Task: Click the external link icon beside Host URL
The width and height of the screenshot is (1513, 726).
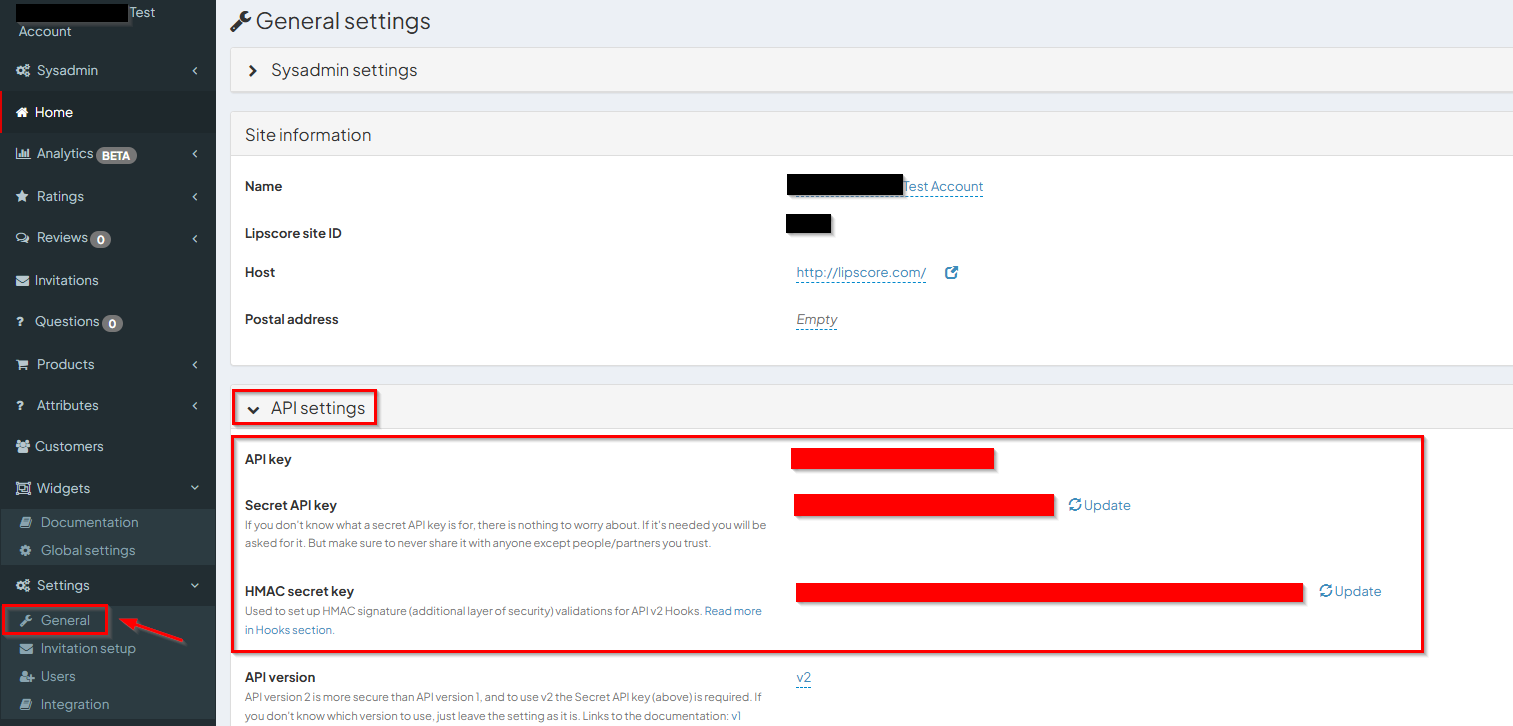Action: (952, 273)
